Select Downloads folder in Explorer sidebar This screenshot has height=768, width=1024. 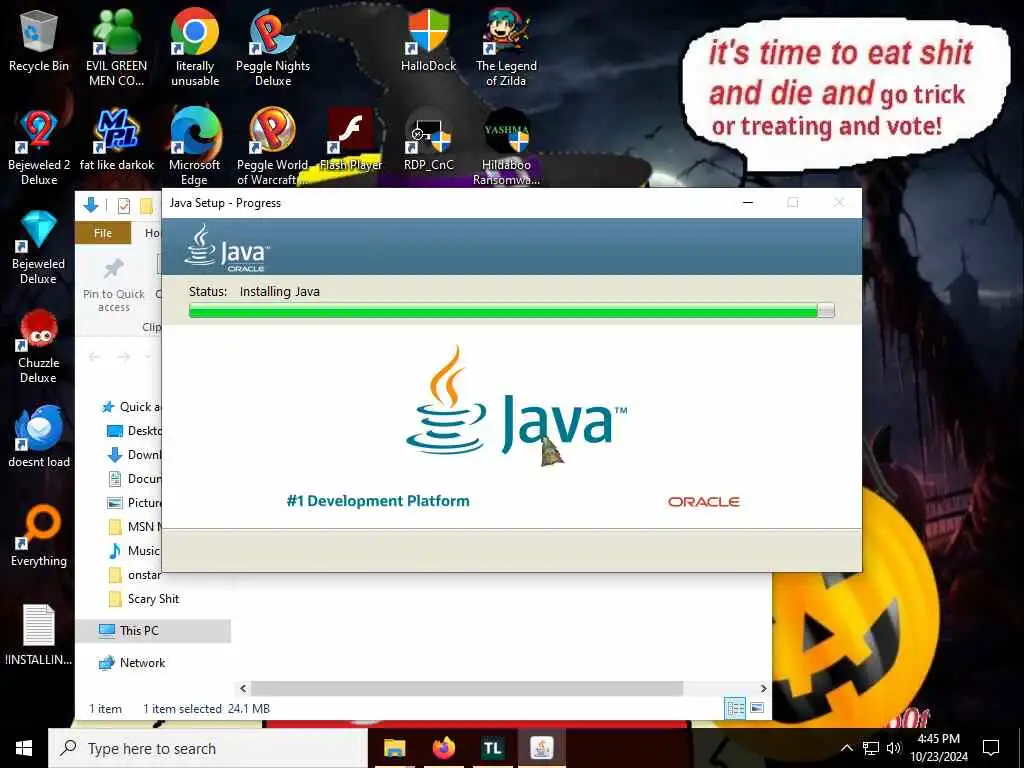pos(134,455)
